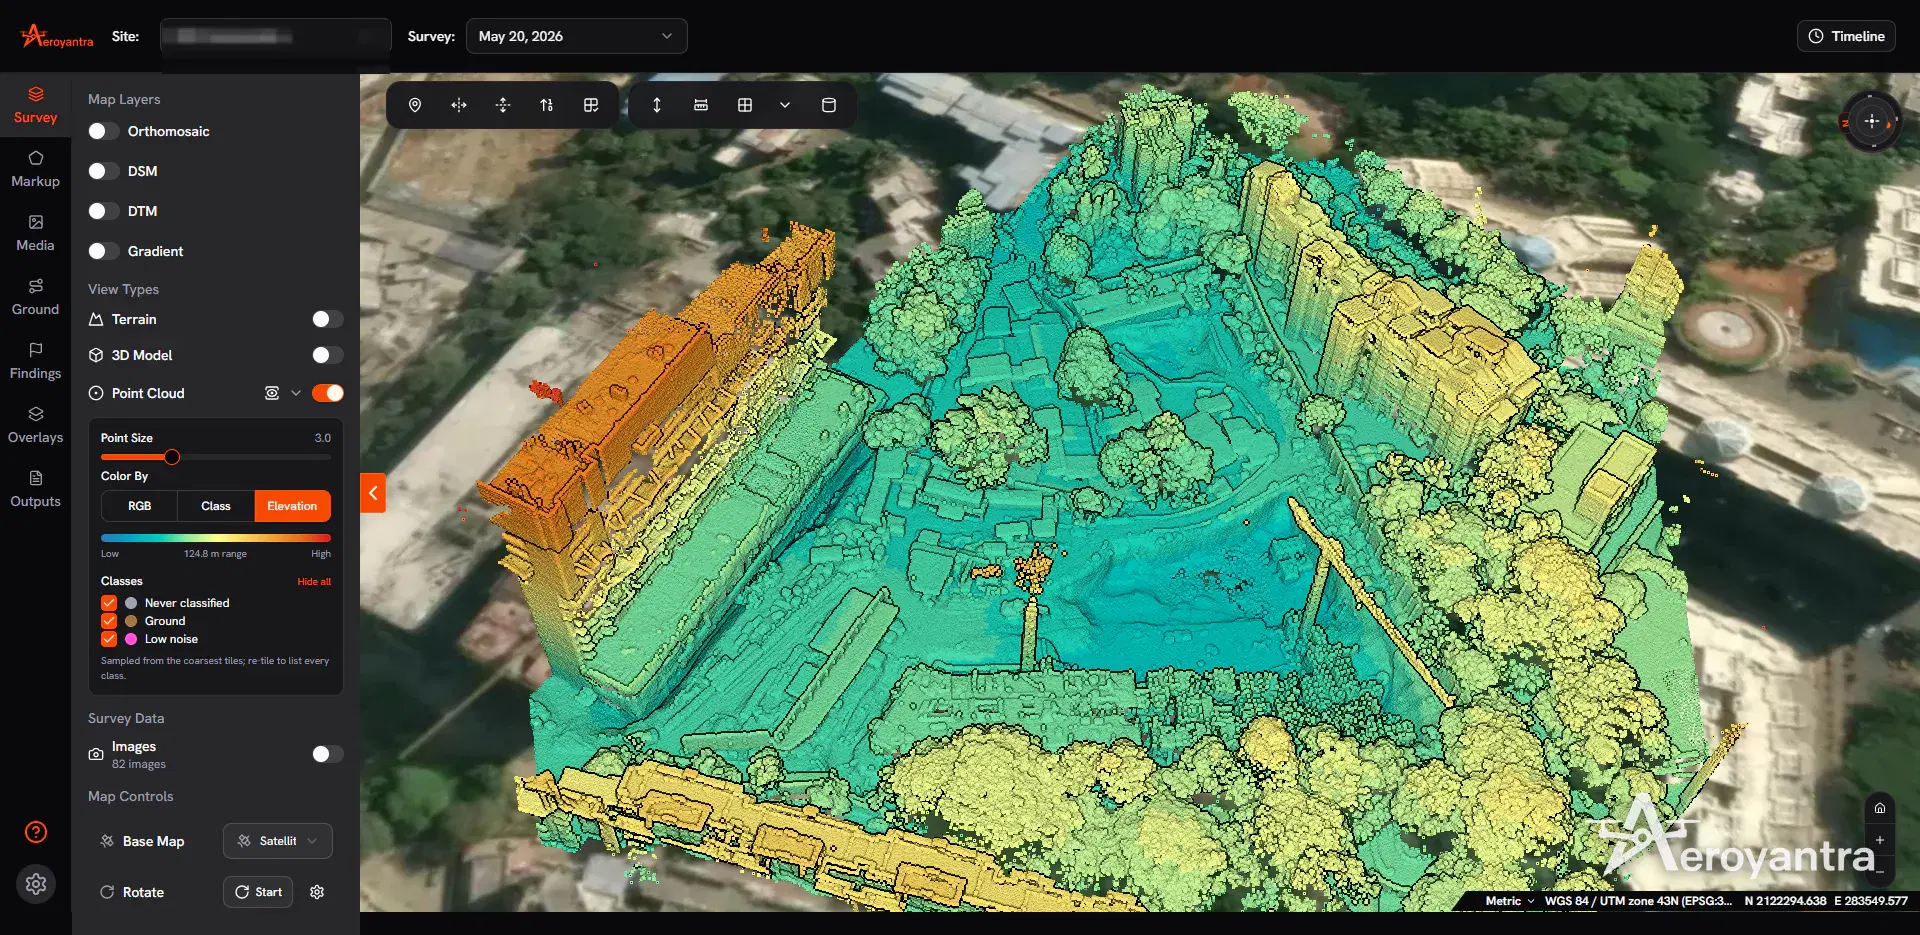The image size is (1920, 935).
Task: Choose the horizontal split arrows tool
Action: click(459, 105)
